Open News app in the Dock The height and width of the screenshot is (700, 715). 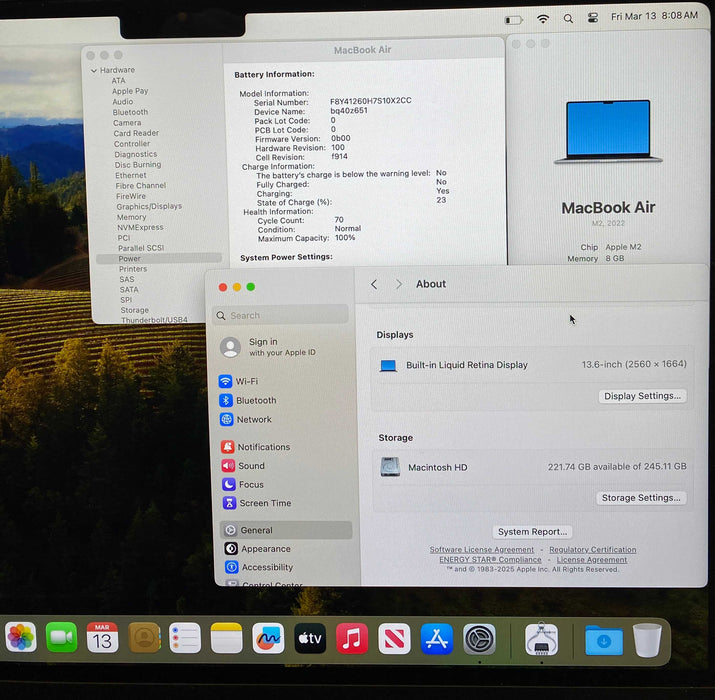394,639
